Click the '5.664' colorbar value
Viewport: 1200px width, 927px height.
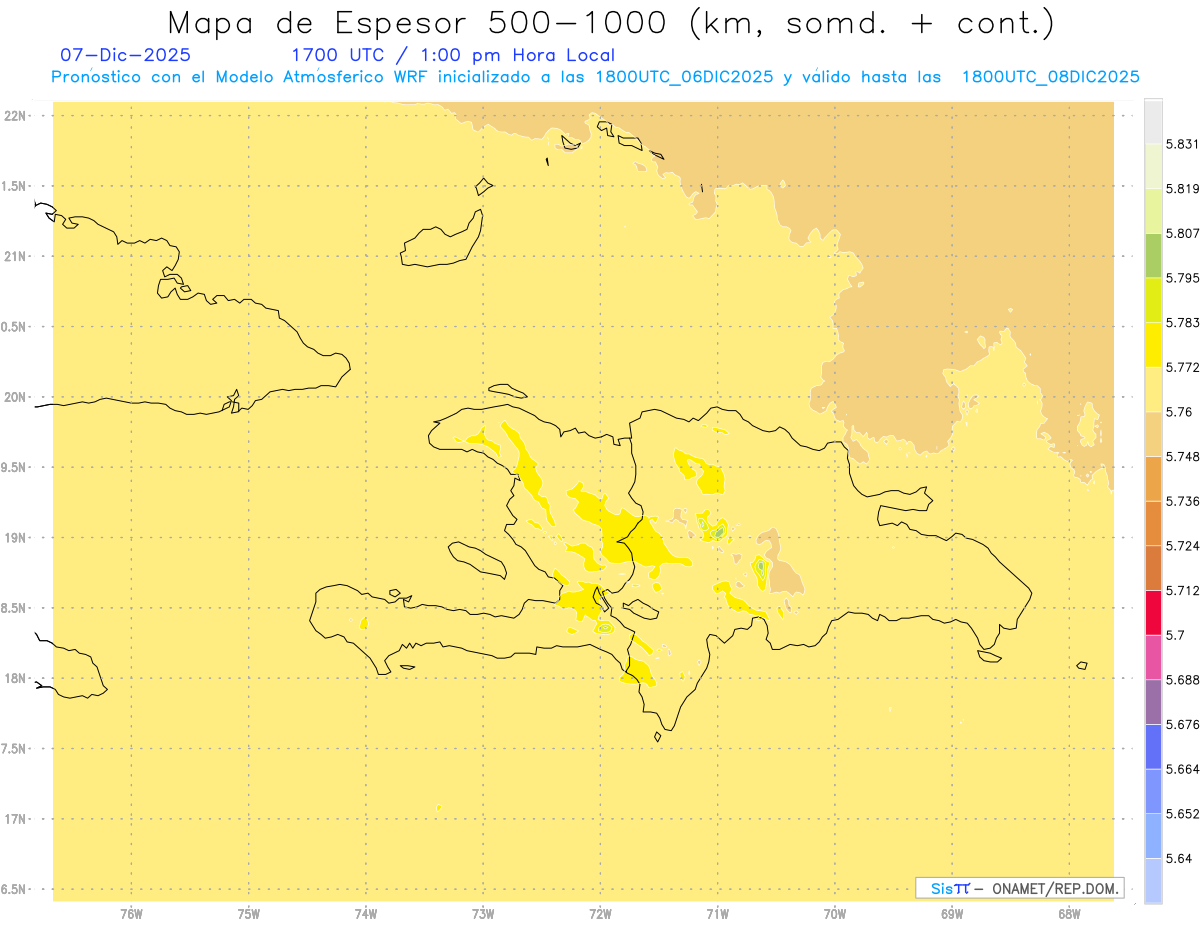coord(1182,769)
